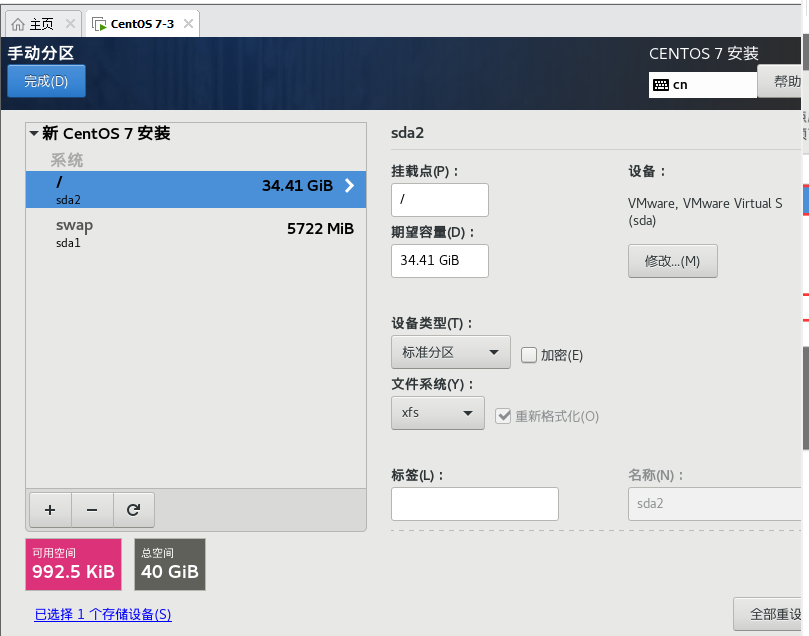The width and height of the screenshot is (809, 636).
Task: Click the 期望容量 34.41 GiB capacity field
Action: pyautogui.click(x=440, y=260)
